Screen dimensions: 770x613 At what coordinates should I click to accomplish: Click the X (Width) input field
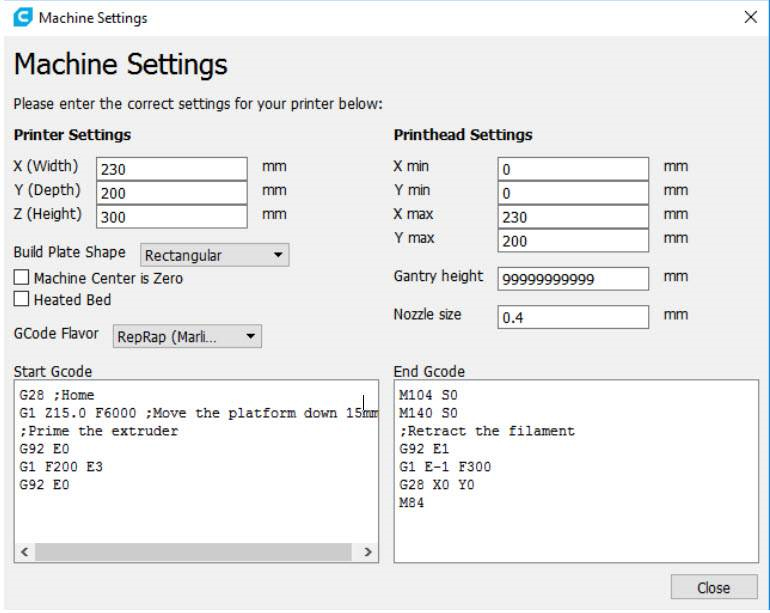[171, 169]
